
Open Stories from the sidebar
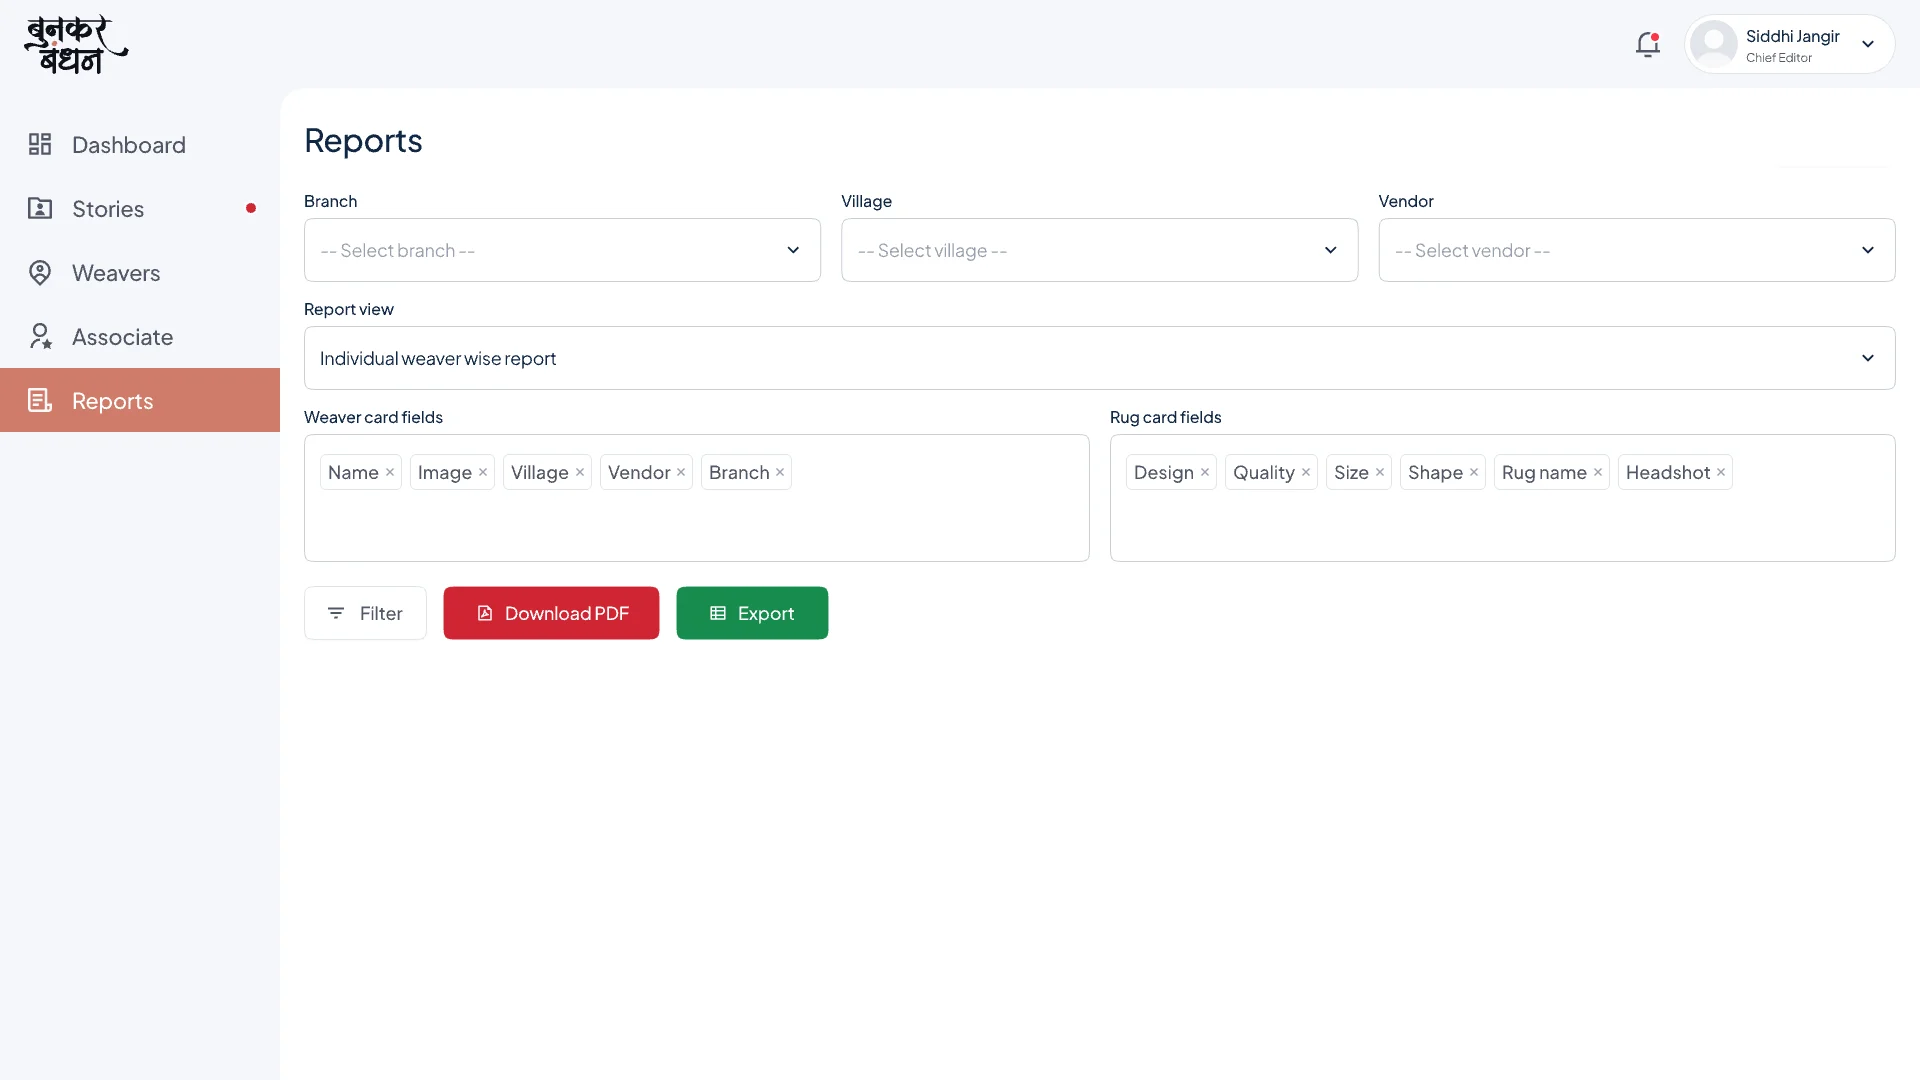tap(140, 209)
